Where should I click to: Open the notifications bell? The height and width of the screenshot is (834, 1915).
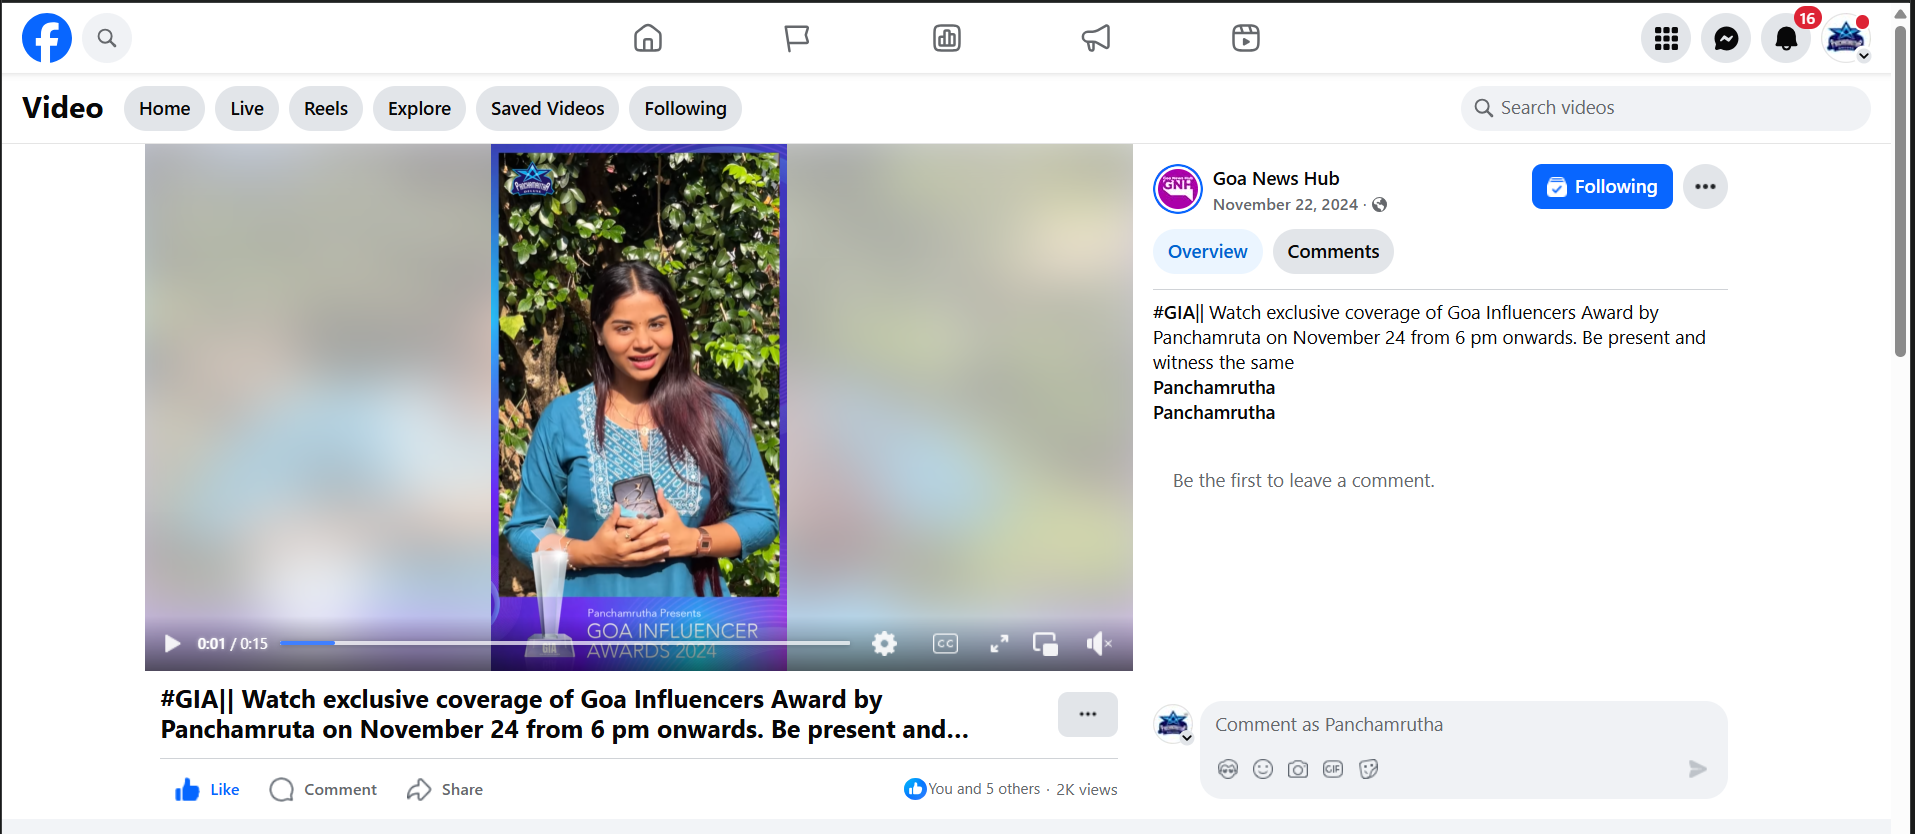[1785, 39]
